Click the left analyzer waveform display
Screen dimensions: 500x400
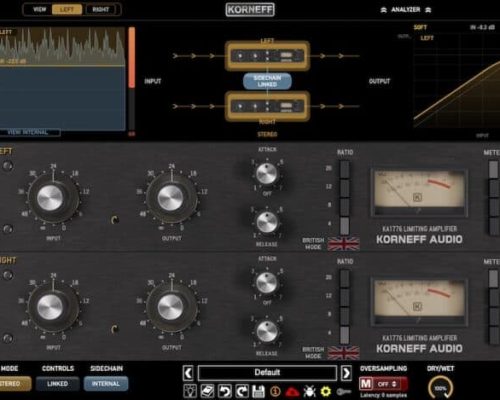tap(63, 79)
